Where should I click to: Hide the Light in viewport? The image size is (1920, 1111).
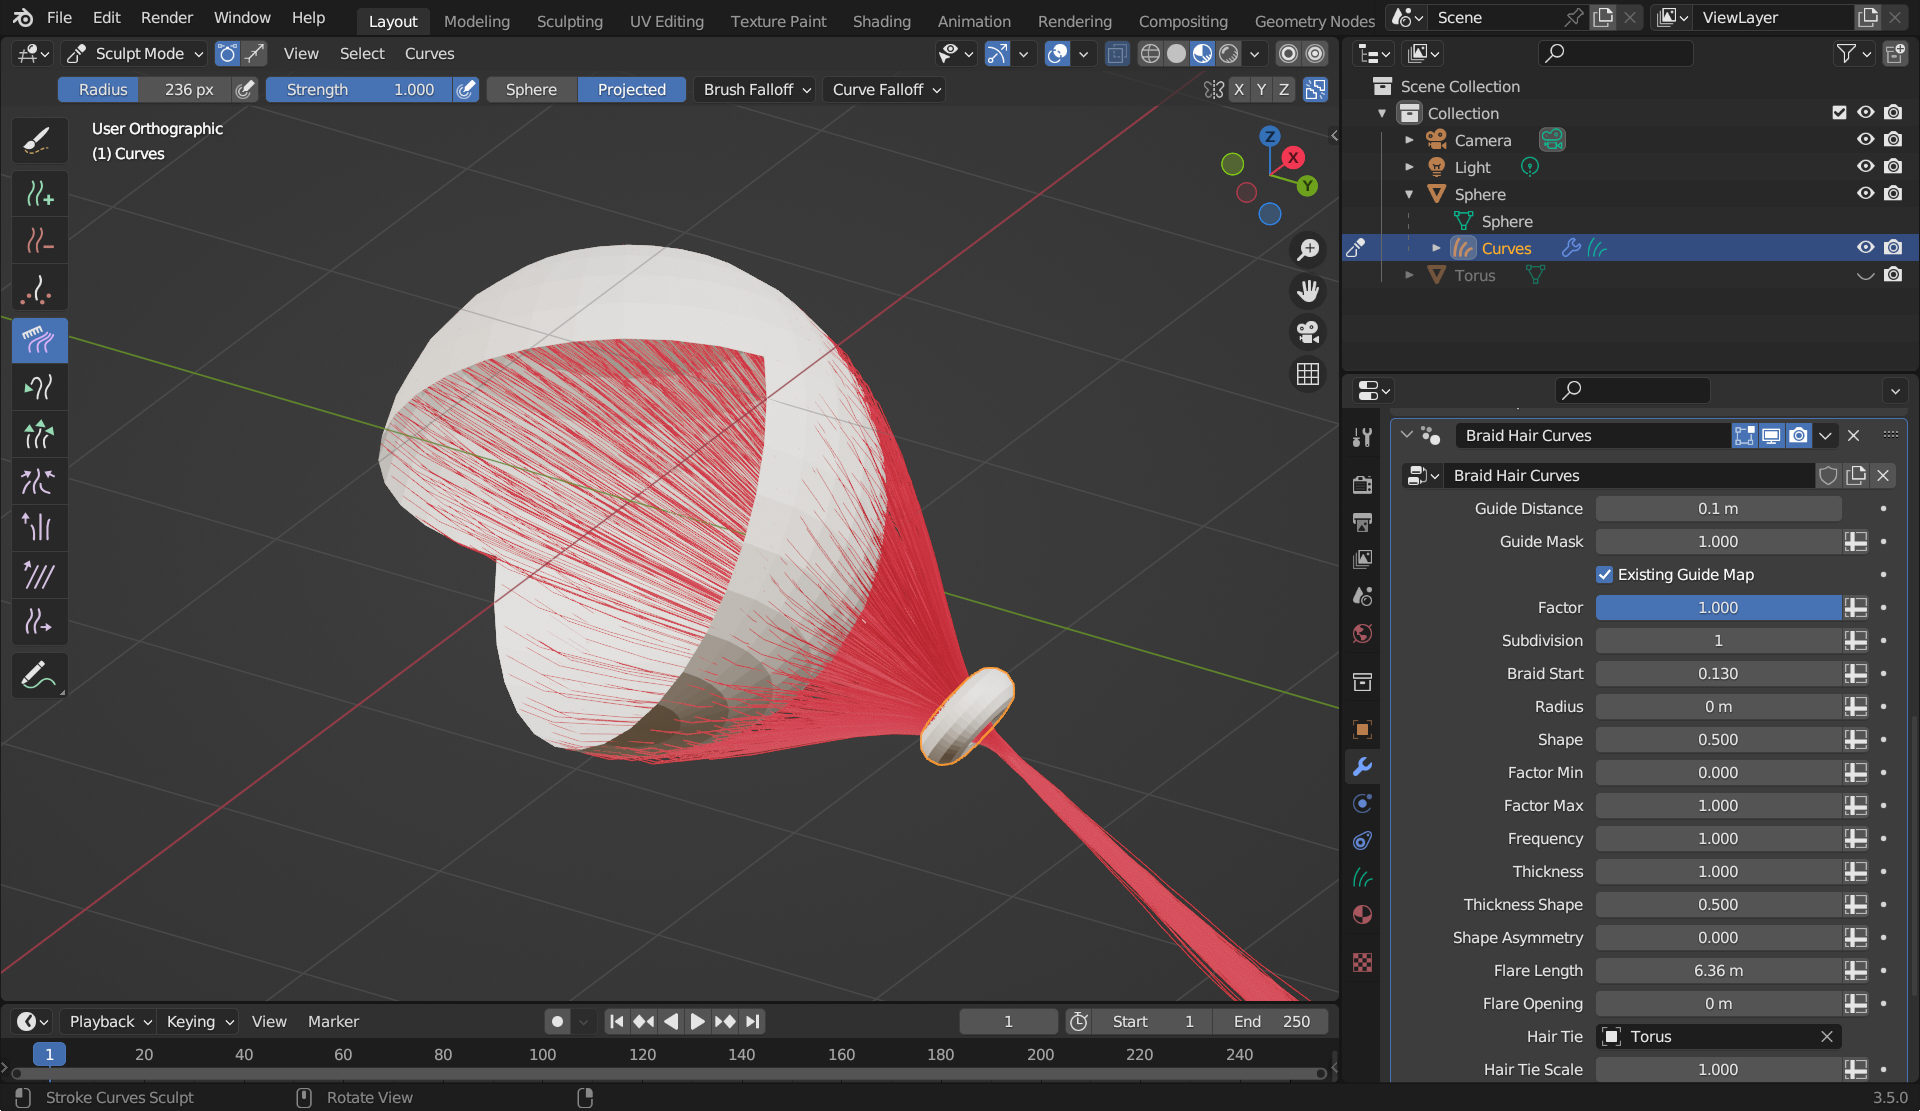1865,167
